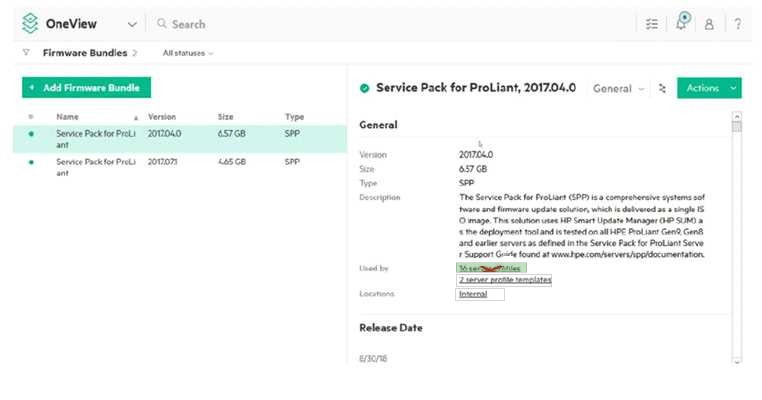
Task: Expand the OneView main menu chevron
Action: coord(132,24)
